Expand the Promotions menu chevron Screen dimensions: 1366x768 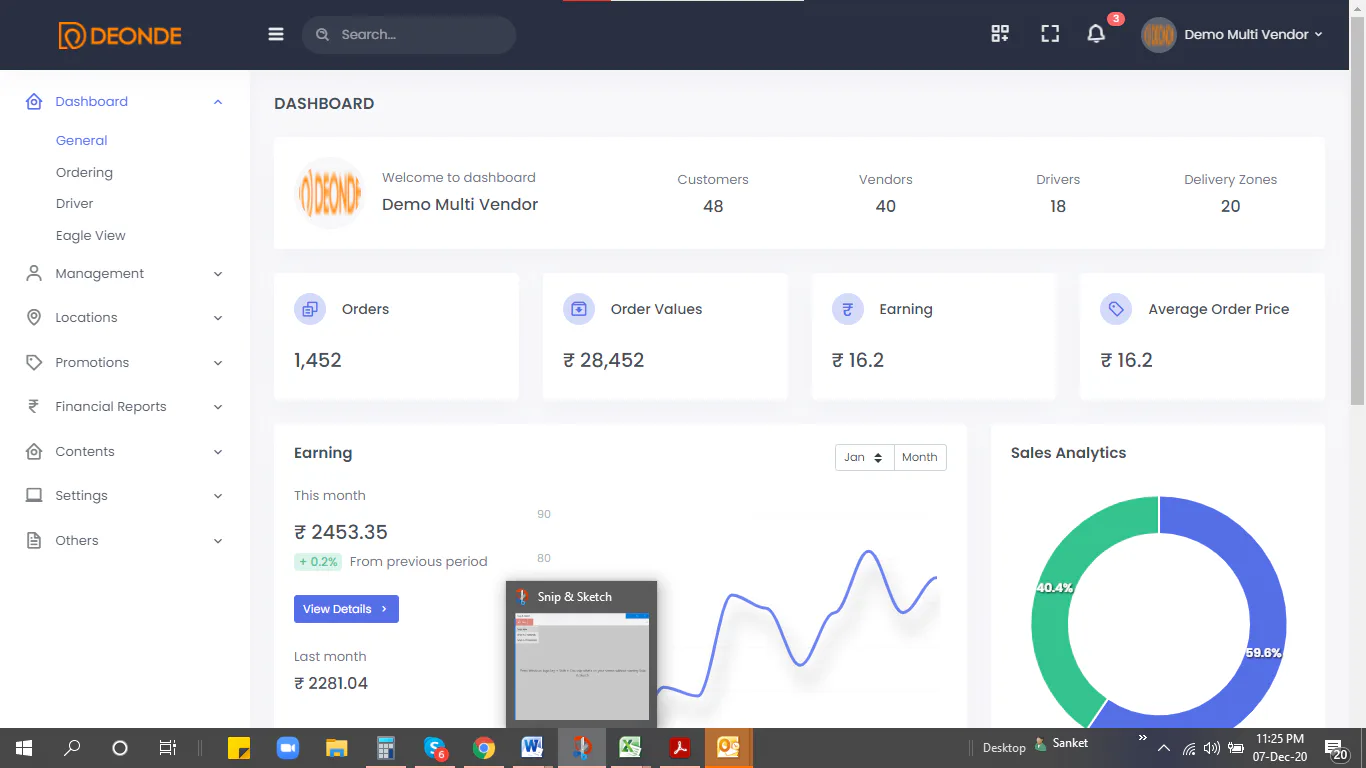218,363
